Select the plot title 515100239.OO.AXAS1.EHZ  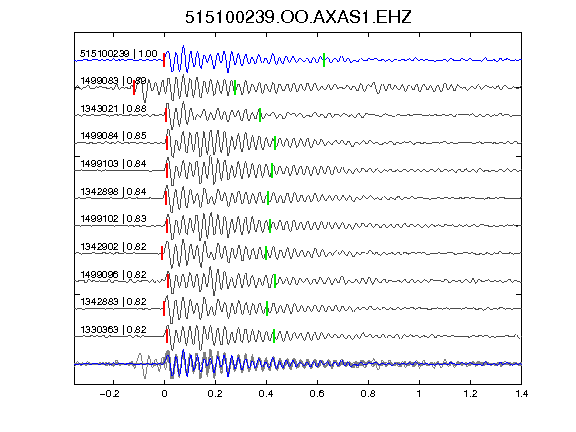pos(298,17)
